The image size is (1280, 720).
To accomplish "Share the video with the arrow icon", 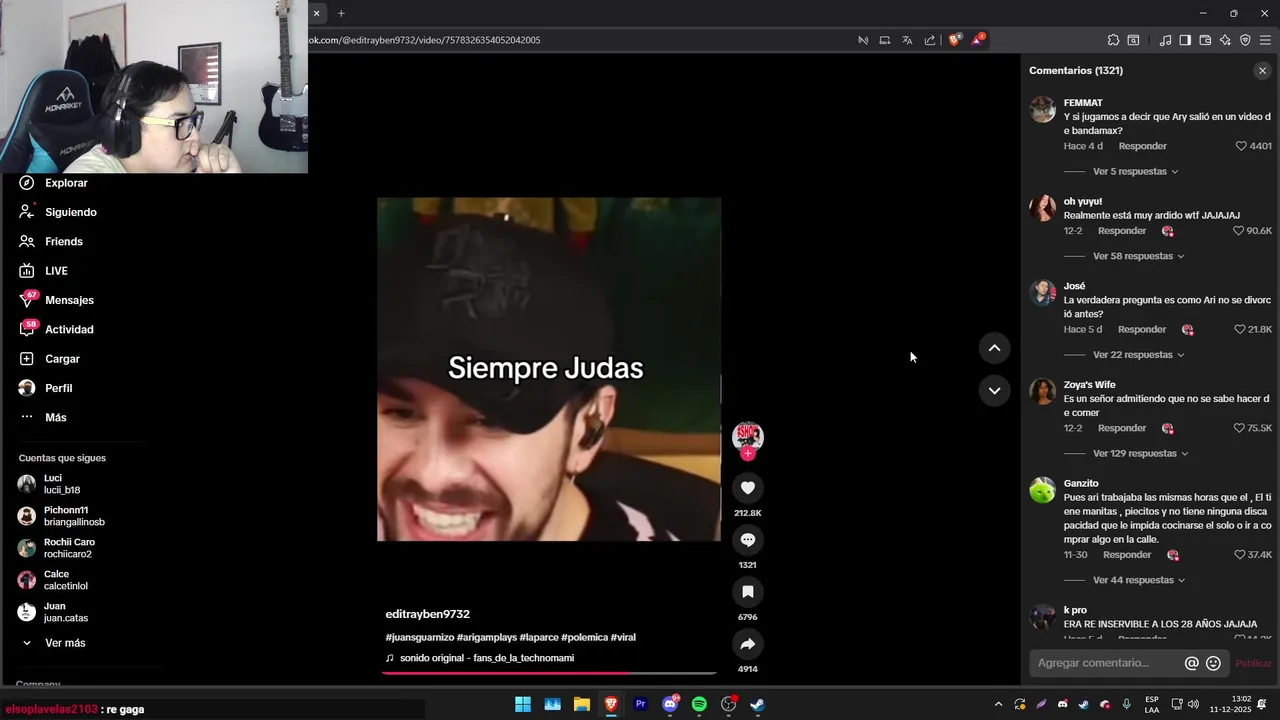I will tap(747, 644).
